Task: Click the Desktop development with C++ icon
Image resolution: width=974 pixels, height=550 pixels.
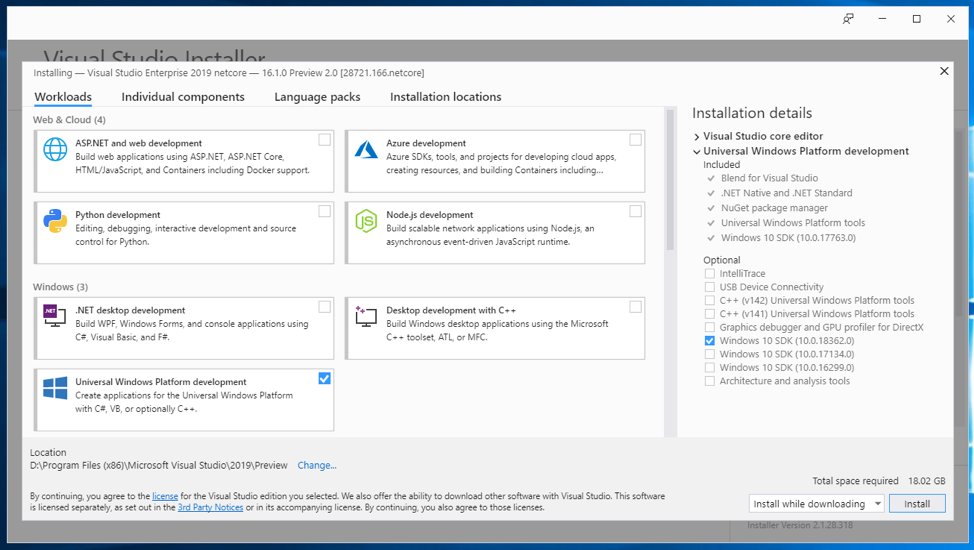Action: 366,316
